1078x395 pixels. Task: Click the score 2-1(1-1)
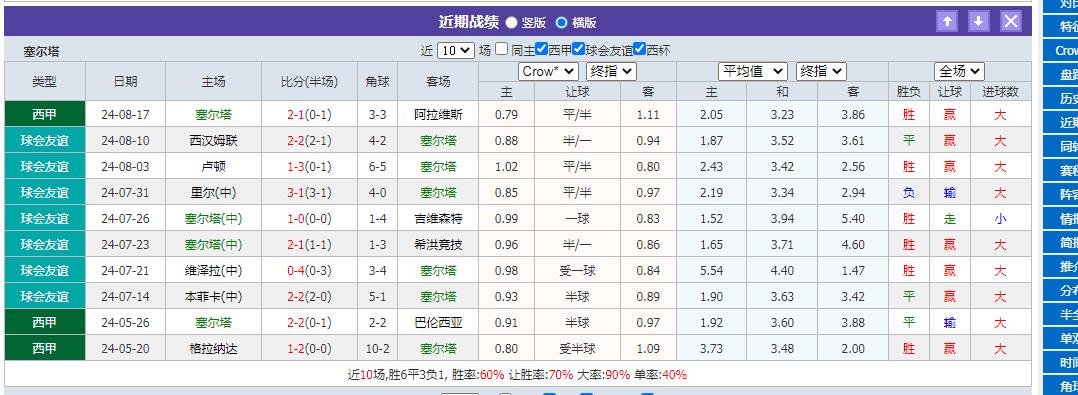(309, 245)
